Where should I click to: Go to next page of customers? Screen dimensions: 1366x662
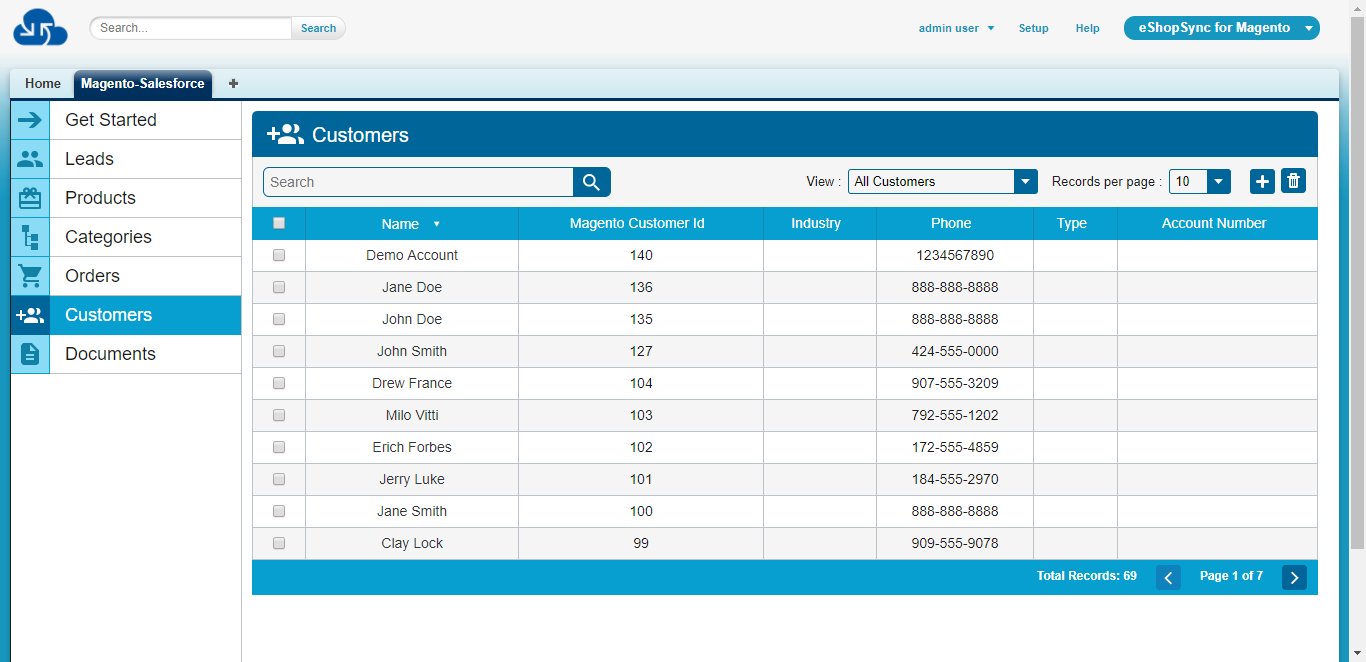click(x=1294, y=577)
